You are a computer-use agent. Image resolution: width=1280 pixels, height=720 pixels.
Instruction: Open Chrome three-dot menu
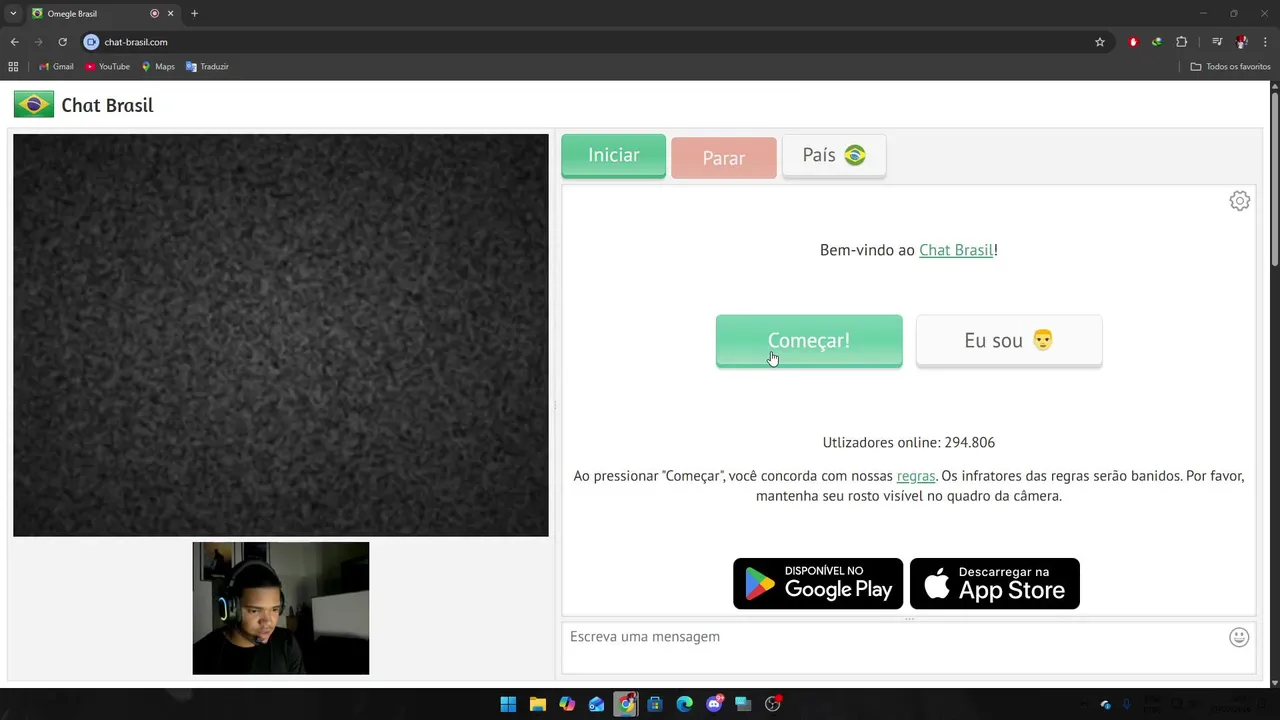coord(1266,42)
